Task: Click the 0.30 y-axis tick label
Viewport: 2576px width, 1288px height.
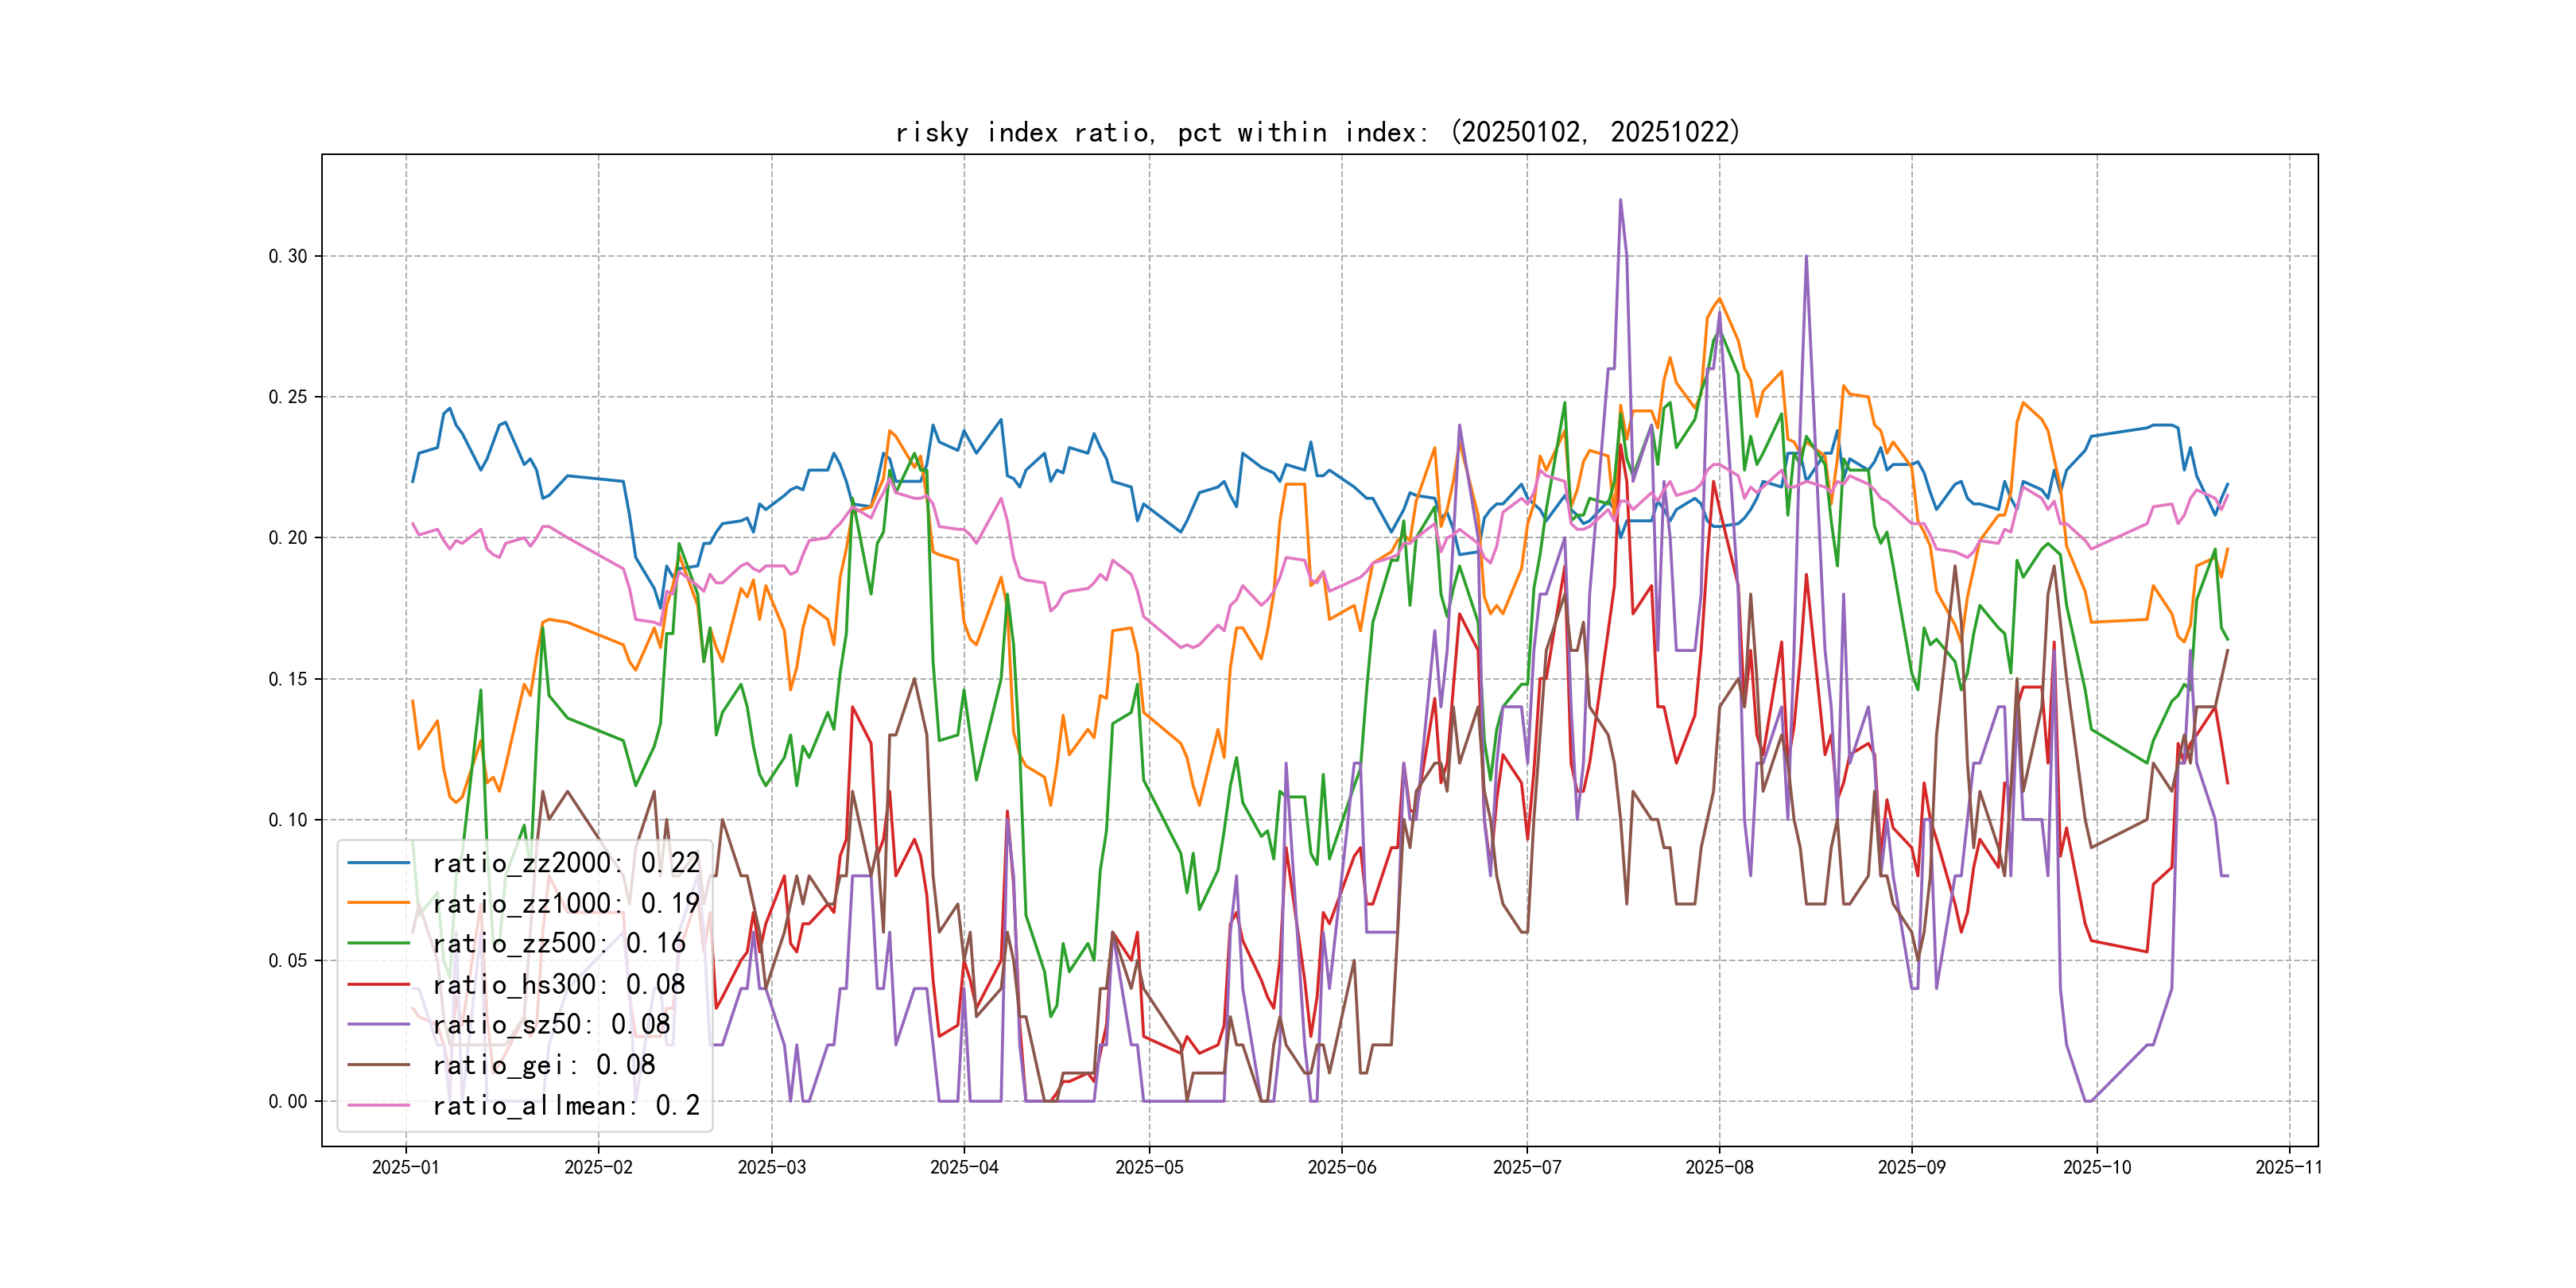Action: click(288, 257)
